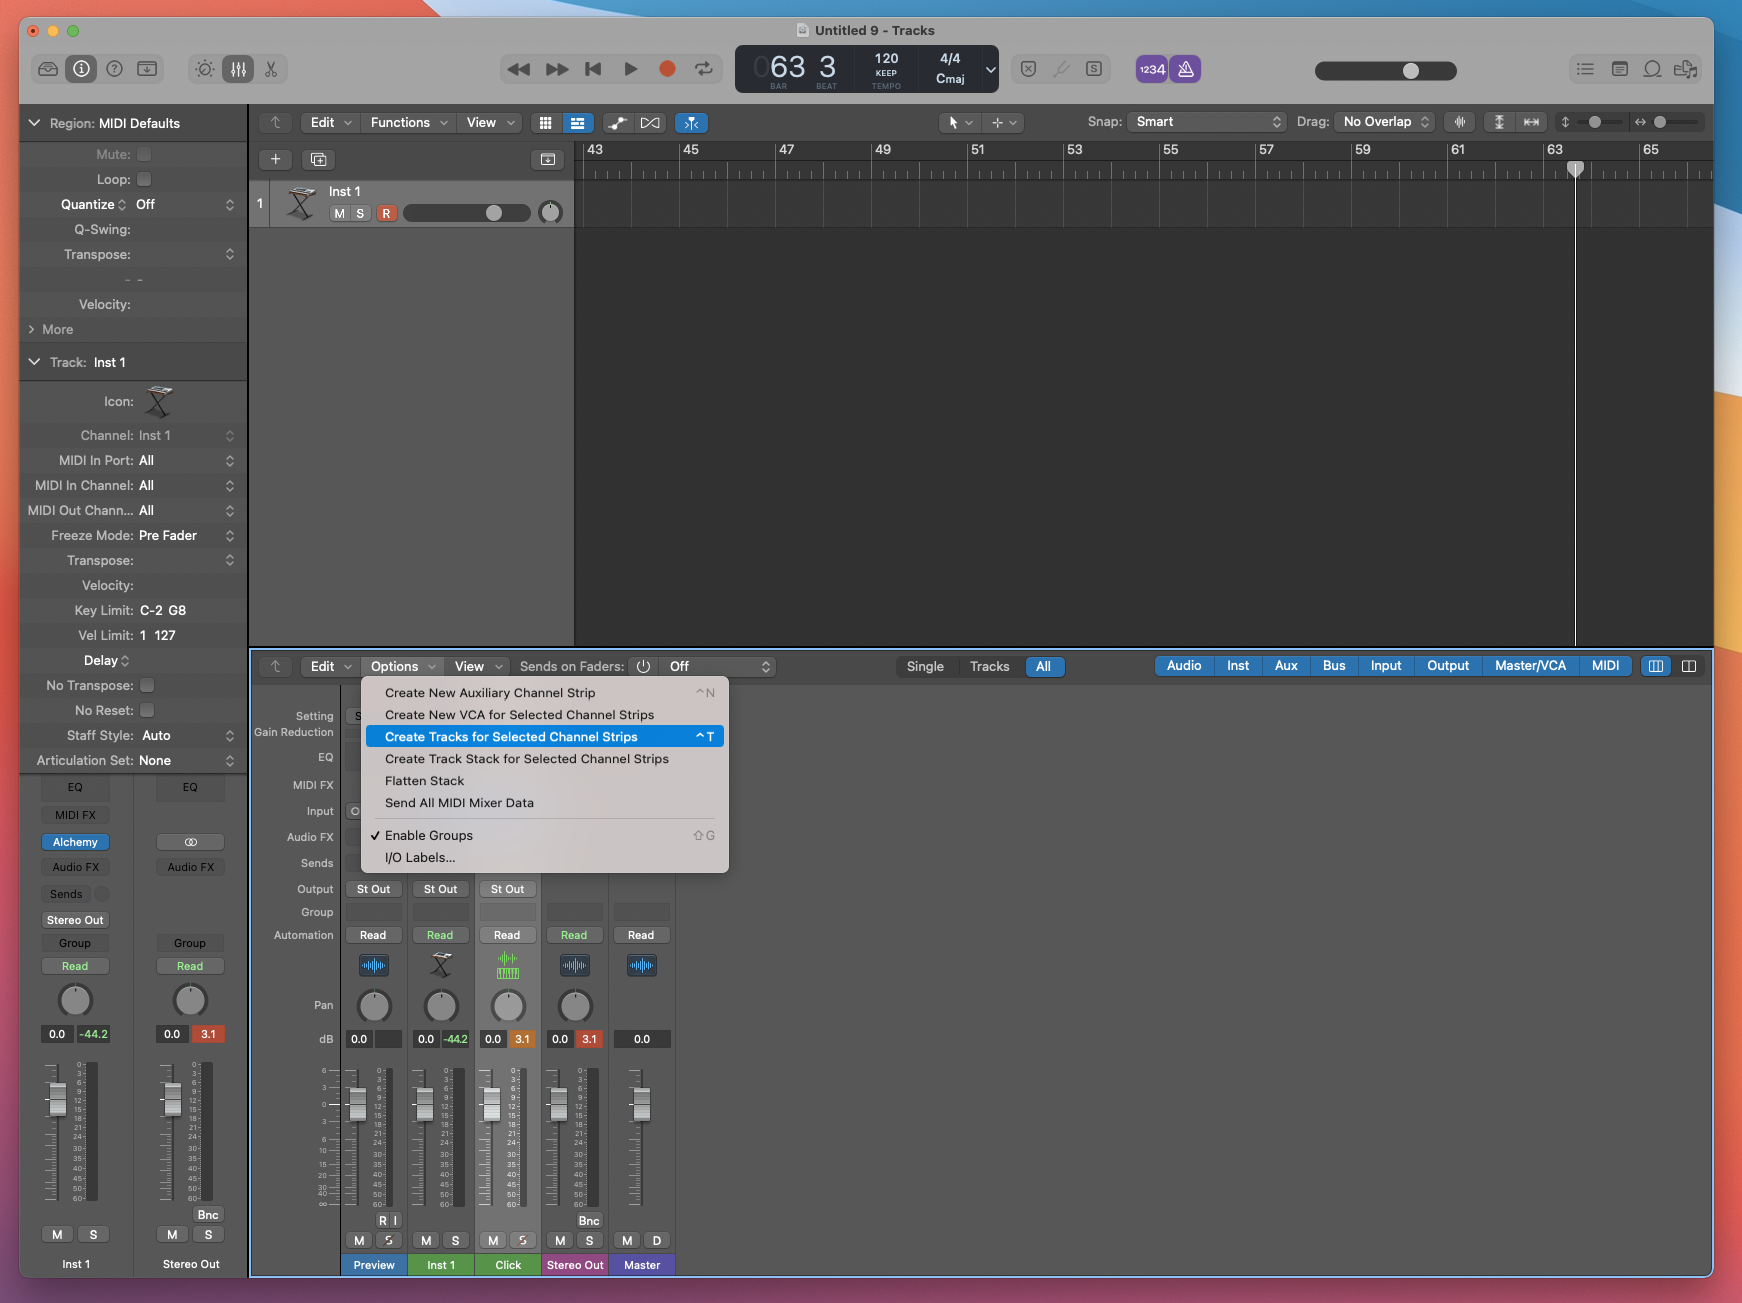Open the Mixer via toolbar icon
The width and height of the screenshot is (1742, 1303).
pos(238,69)
